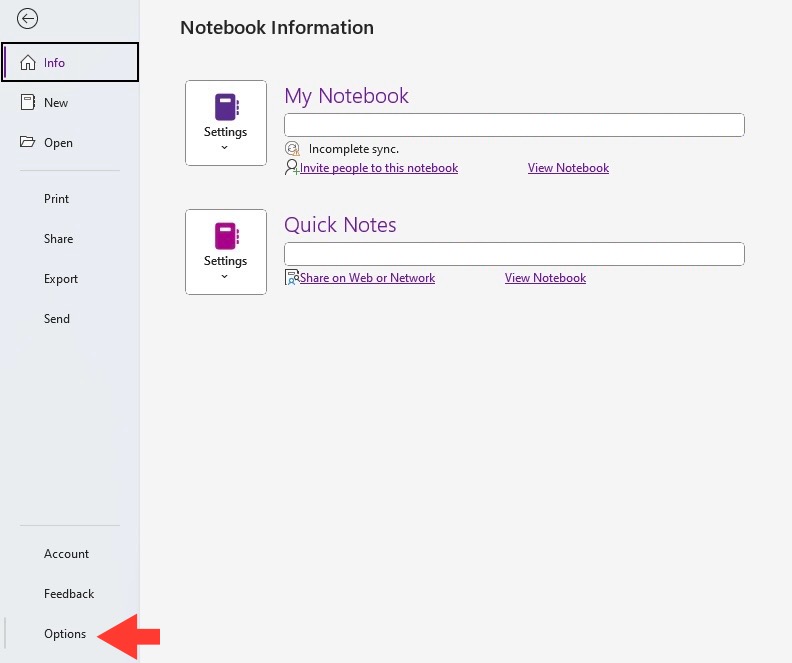Expand Quick Notes Settings dropdown chevron
This screenshot has width=792, height=663.
pos(225,276)
